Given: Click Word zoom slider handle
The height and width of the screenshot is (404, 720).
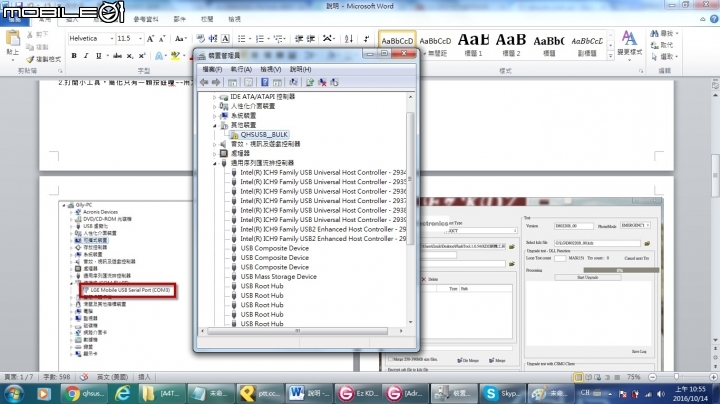Looking at the screenshot, I should tap(676, 377).
